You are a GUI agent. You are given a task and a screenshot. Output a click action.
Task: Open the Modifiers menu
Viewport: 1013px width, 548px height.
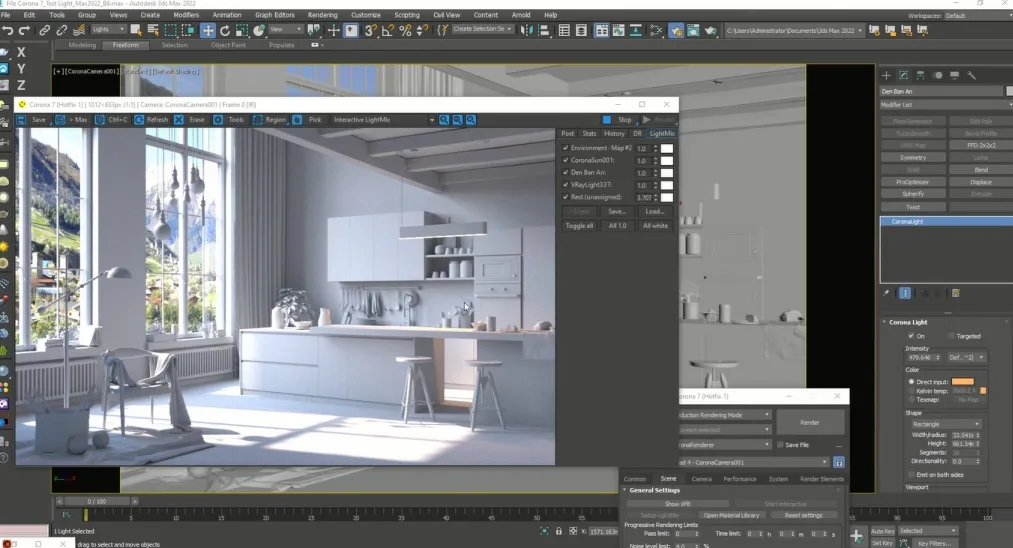coord(186,15)
